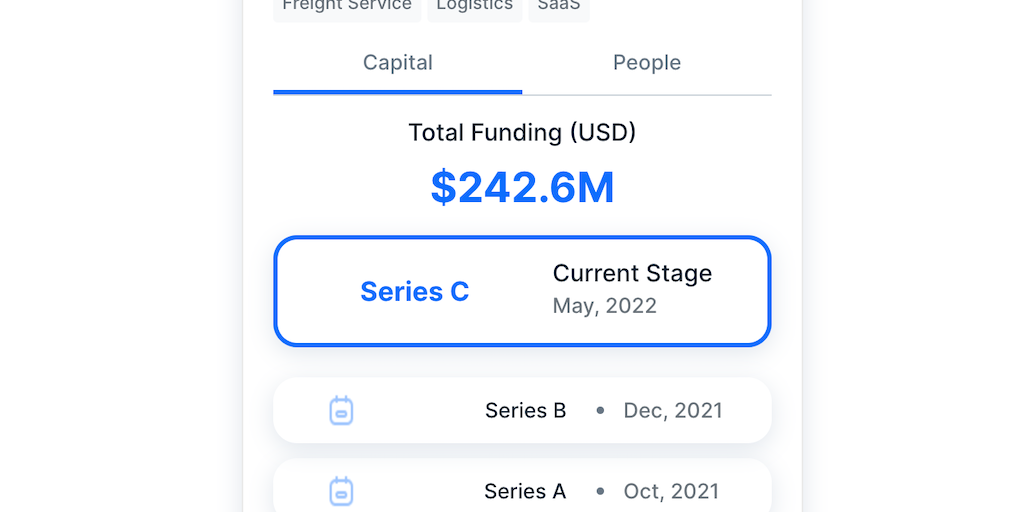The width and height of the screenshot is (1024, 512).
Task: Click the gray divider line under People tab
Action: pyautogui.click(x=647, y=95)
